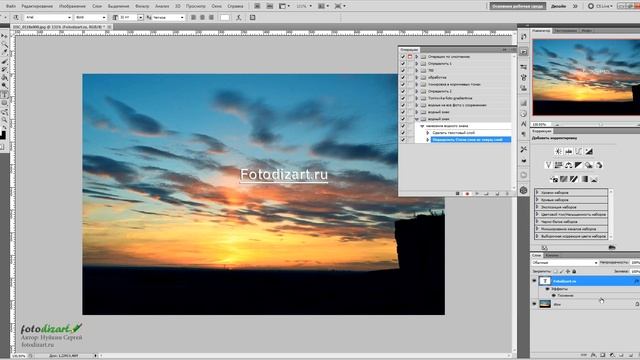Open the font size dropdown arrow
Viewport: 640px width, 360px height.
[140, 18]
